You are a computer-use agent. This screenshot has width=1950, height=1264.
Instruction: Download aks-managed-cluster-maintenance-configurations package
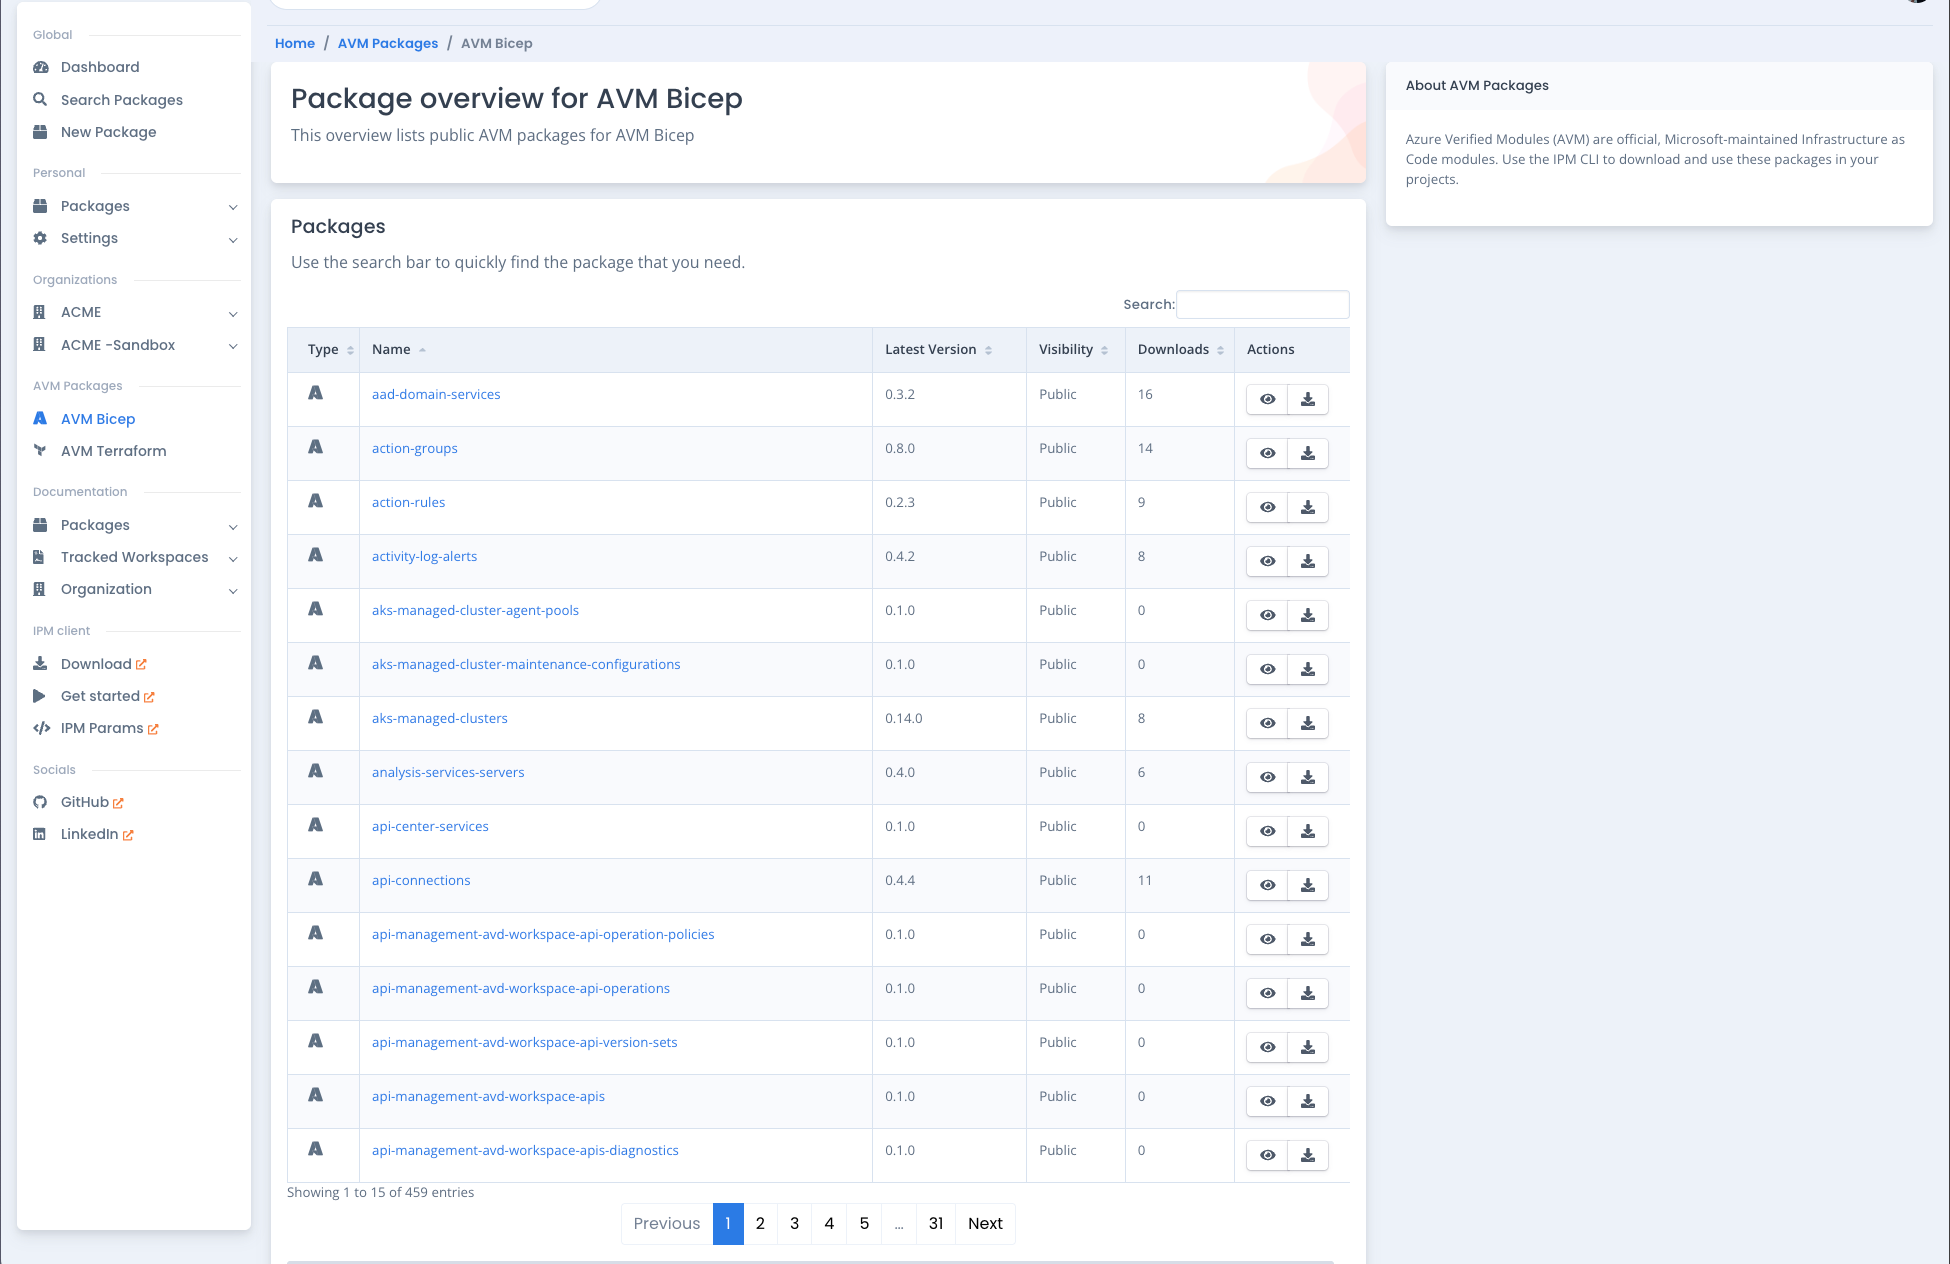click(x=1307, y=669)
